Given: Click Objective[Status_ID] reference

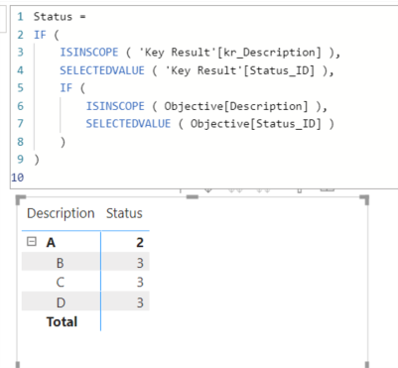Looking at the screenshot, I should tap(256, 124).
